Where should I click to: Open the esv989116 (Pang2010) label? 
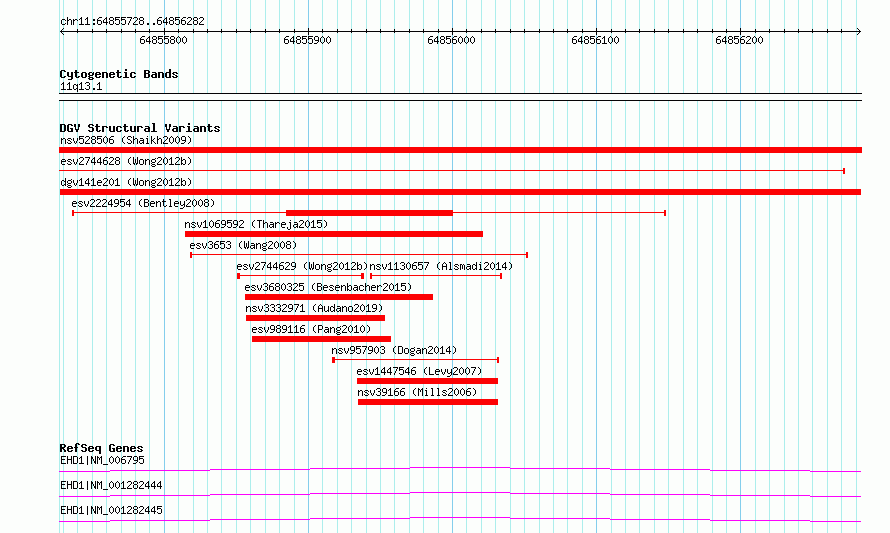311,329
